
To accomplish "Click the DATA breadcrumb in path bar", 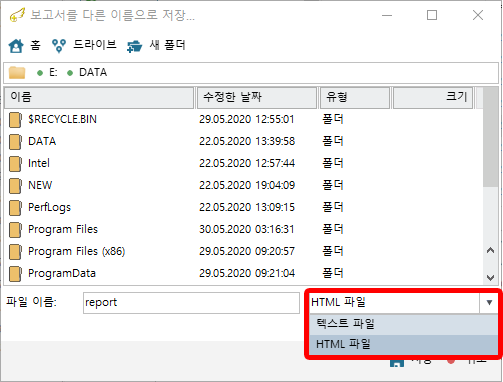I will pos(93,72).
